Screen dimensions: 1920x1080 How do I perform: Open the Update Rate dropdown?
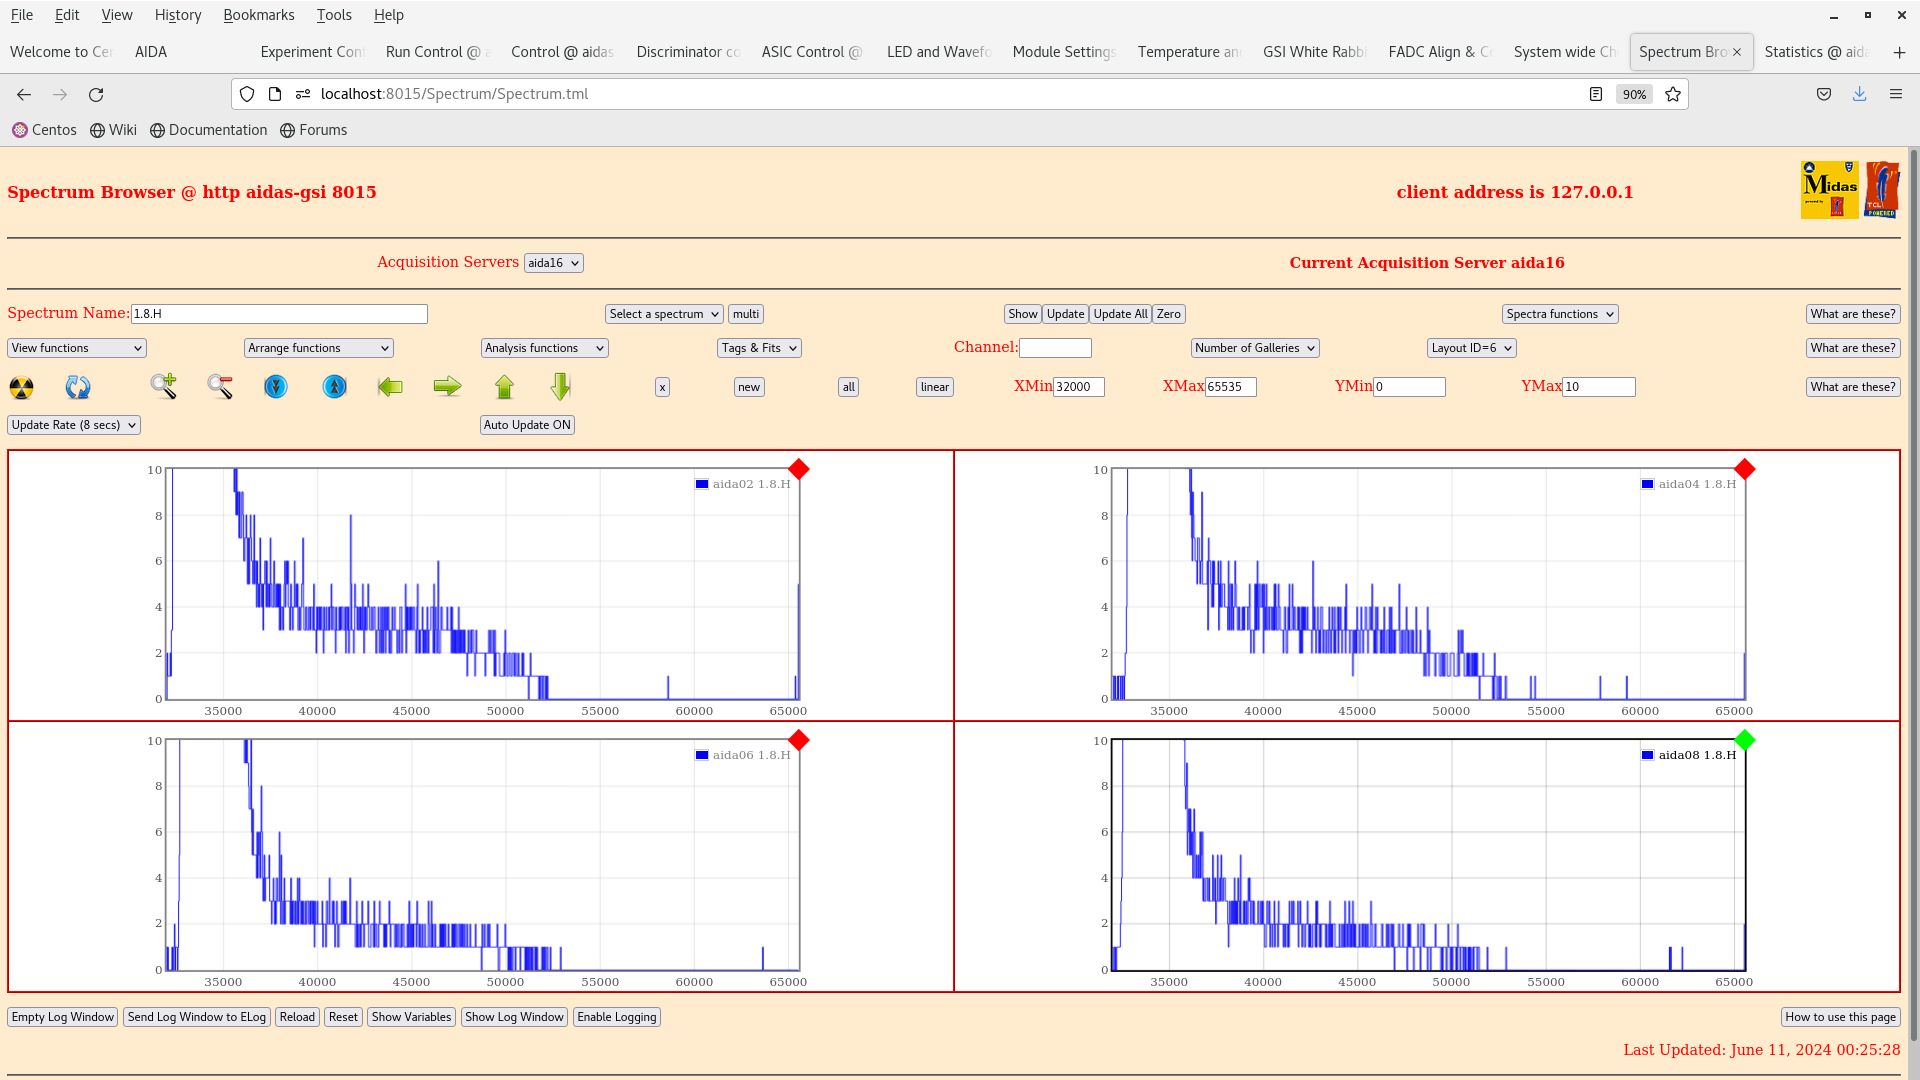point(74,425)
